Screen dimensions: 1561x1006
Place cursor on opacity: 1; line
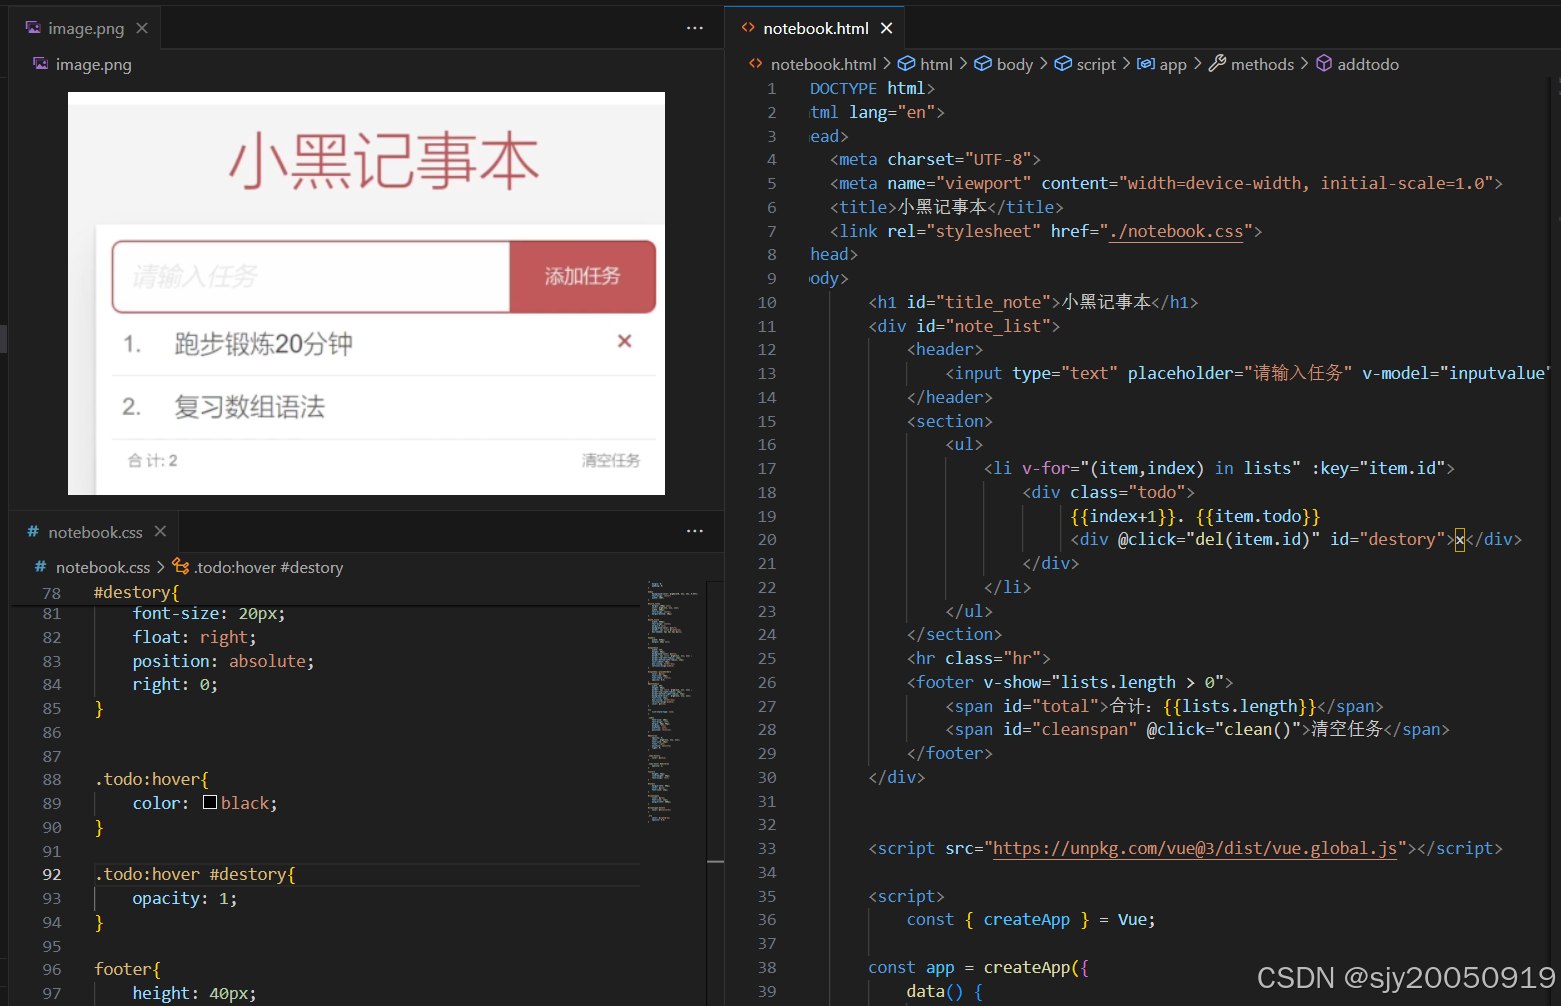(185, 898)
